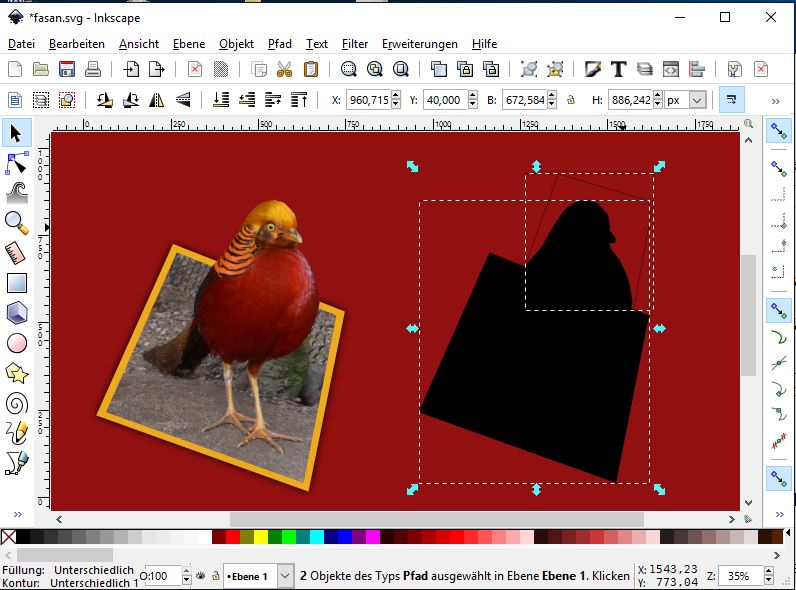Toggle layer visibility eye in status bar
796x590 pixels.
200,576
